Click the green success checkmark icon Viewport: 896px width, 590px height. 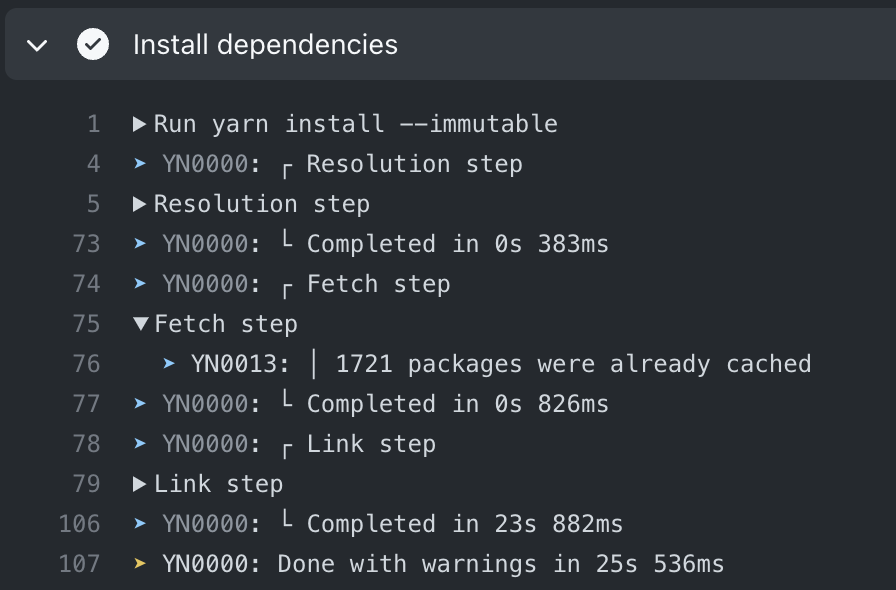point(93,44)
